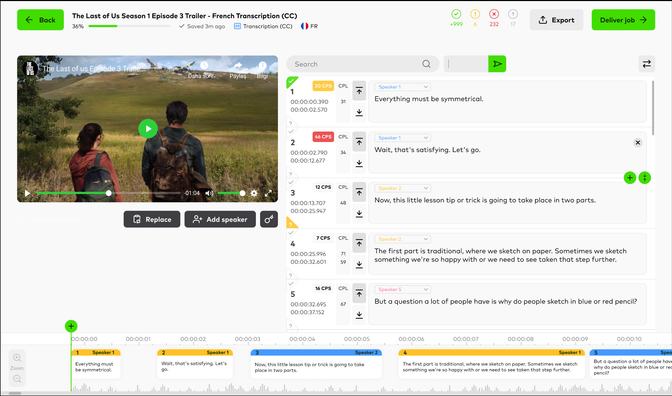Filter by warnings (yellow 6 indicator)

click(x=475, y=18)
